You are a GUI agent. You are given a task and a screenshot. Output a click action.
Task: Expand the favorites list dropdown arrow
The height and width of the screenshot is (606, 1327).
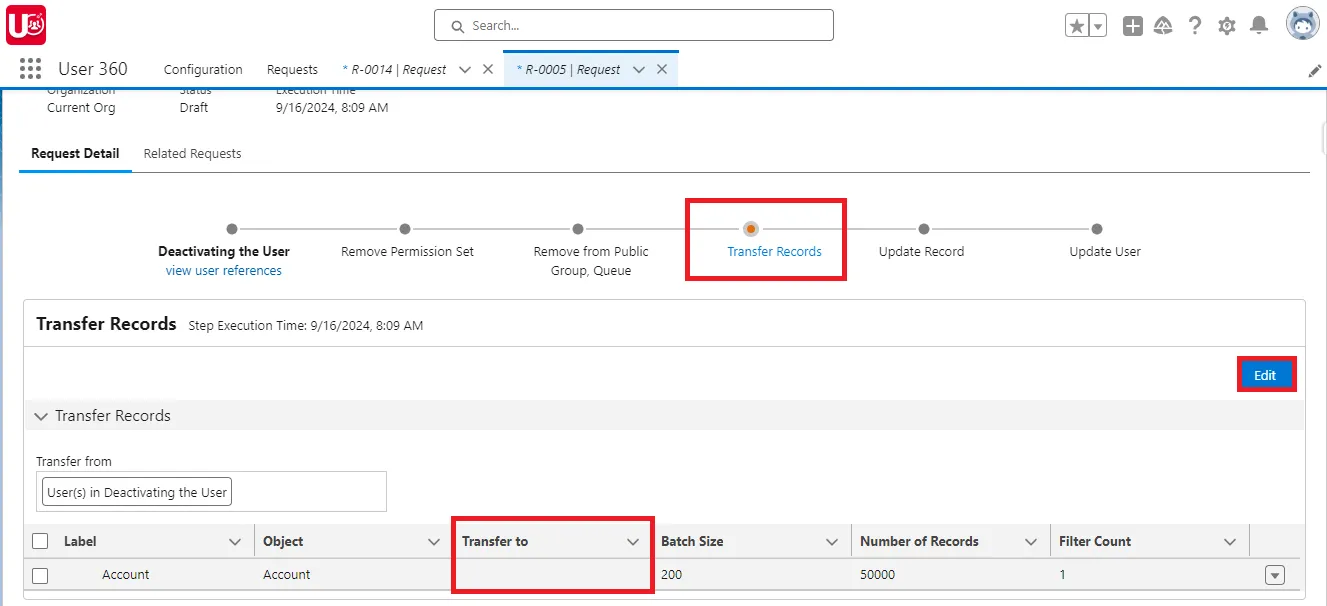click(1098, 26)
